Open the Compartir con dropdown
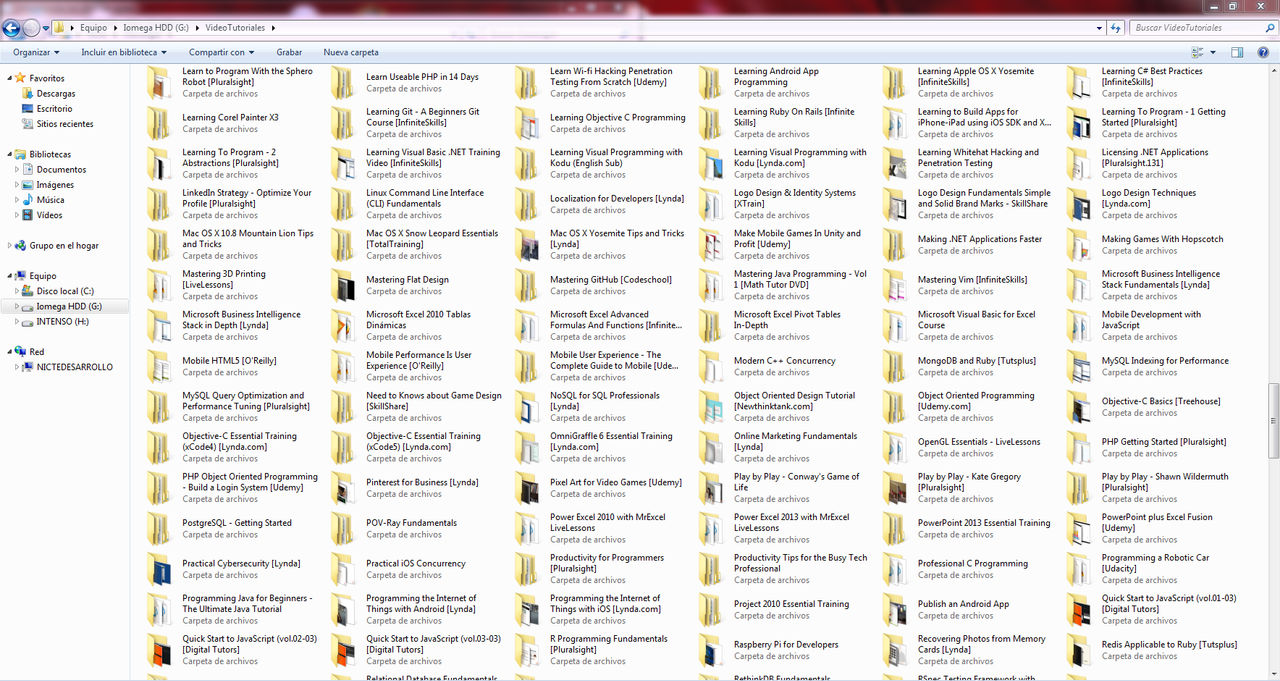This screenshot has width=1280, height=681. (221, 52)
